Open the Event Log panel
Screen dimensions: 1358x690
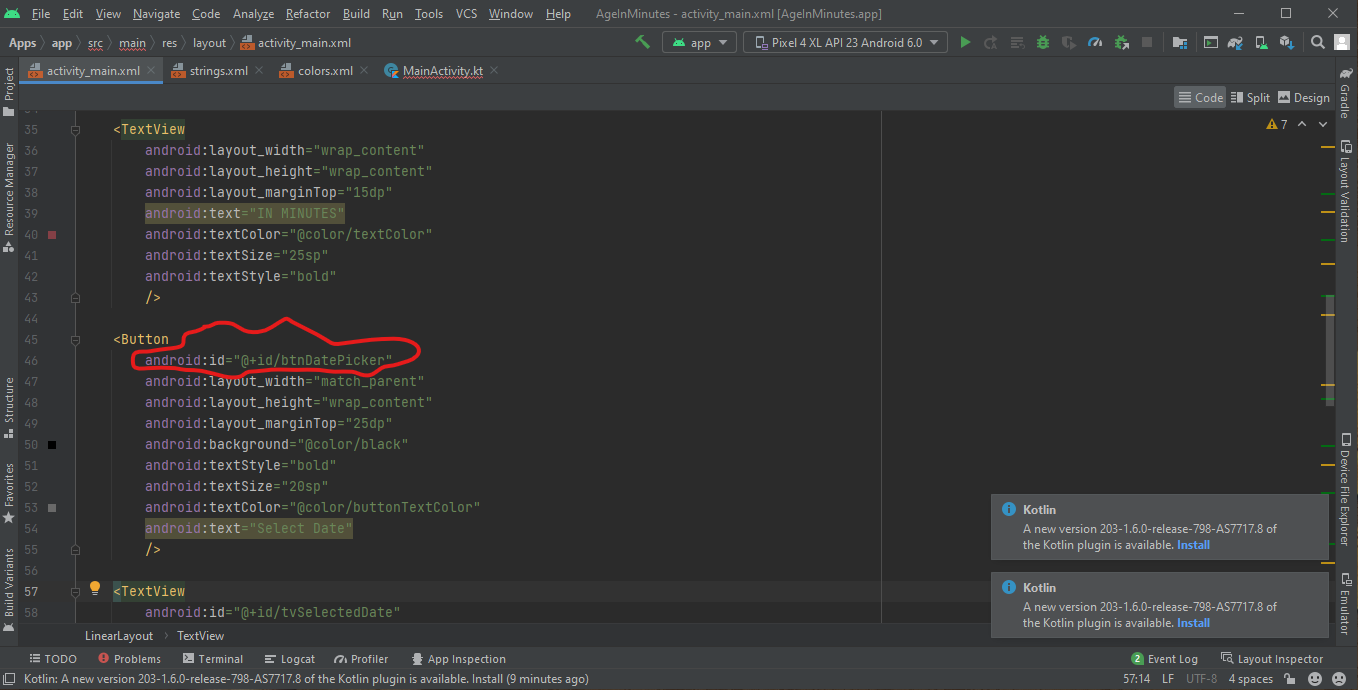(x=1164, y=659)
